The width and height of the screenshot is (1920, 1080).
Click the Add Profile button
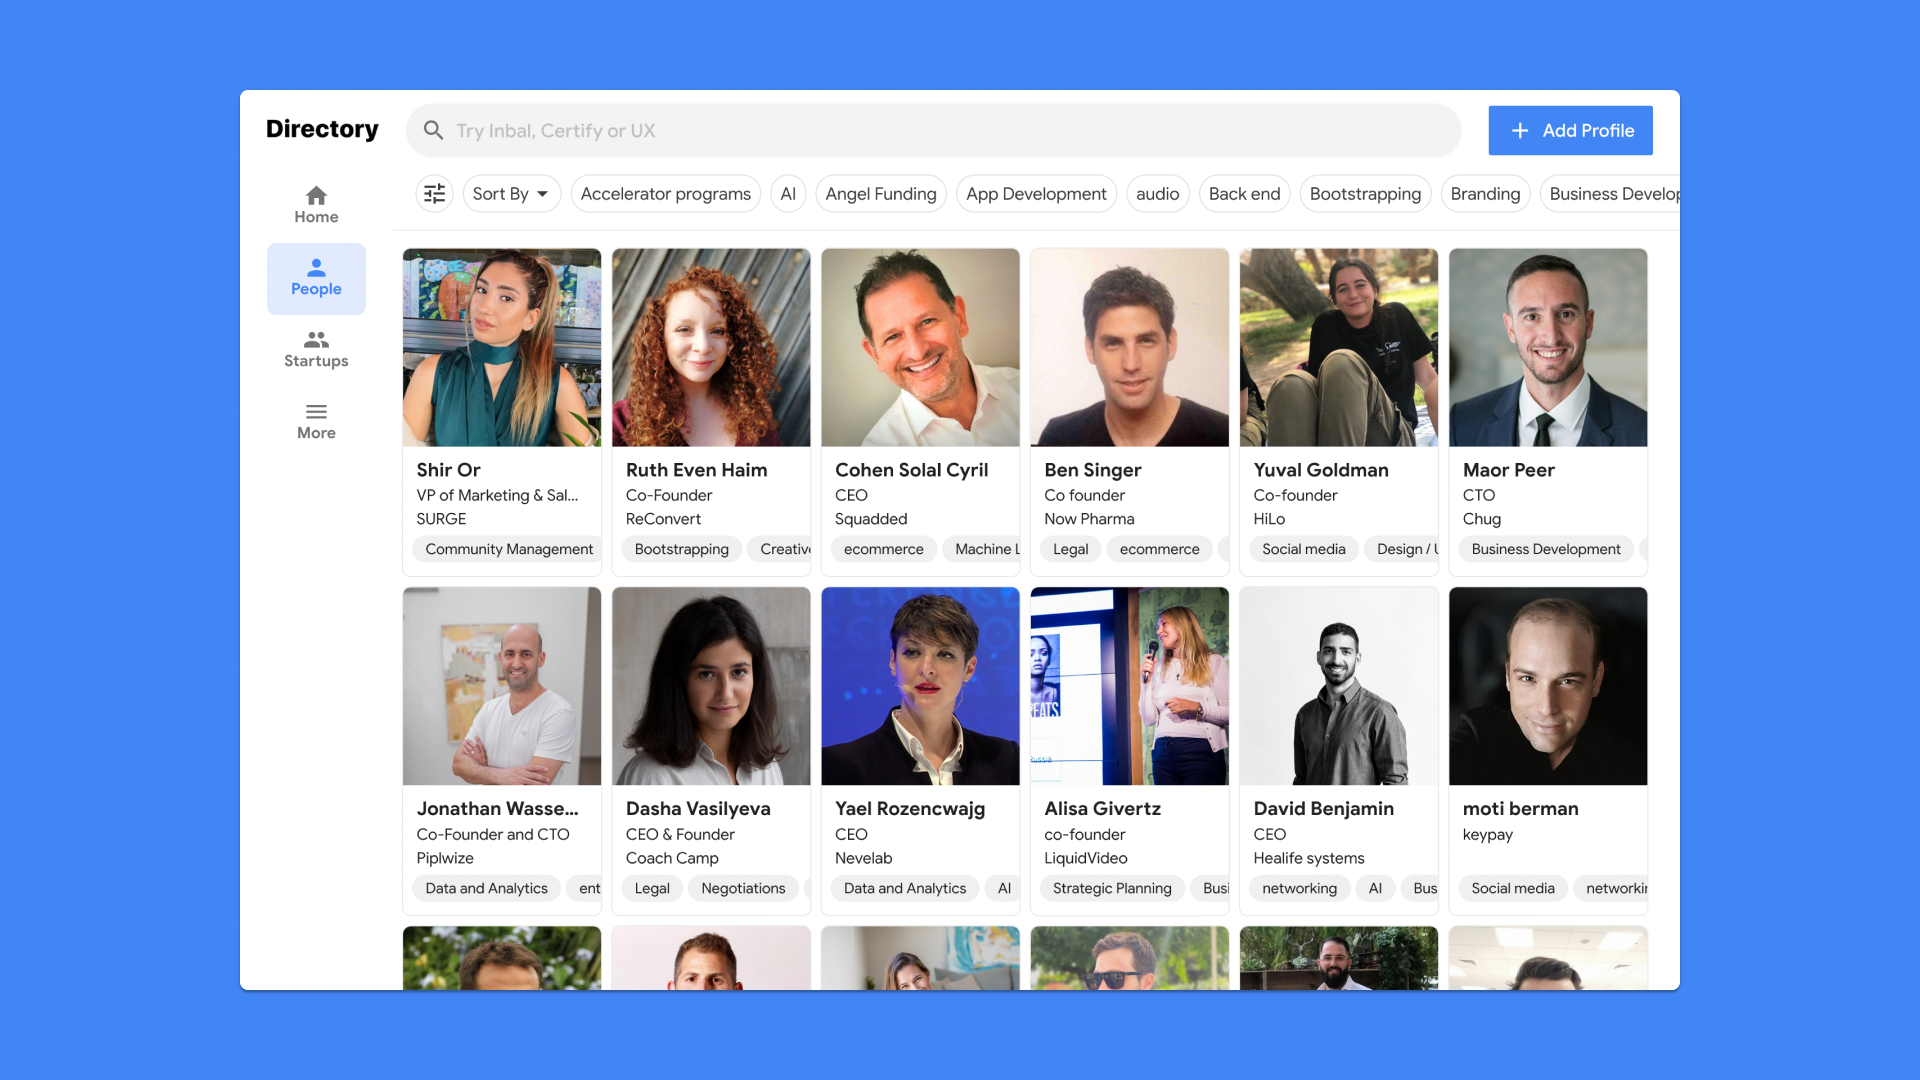(x=1570, y=131)
